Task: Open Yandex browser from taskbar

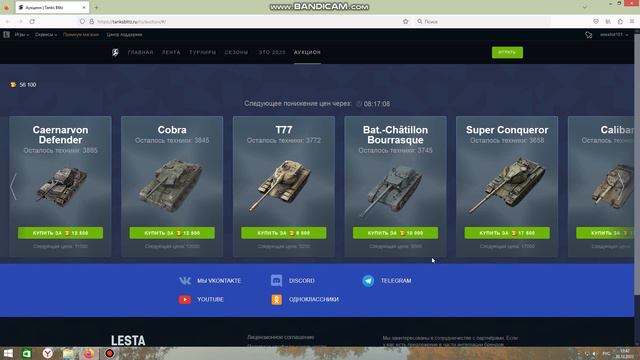Action: tap(48, 353)
